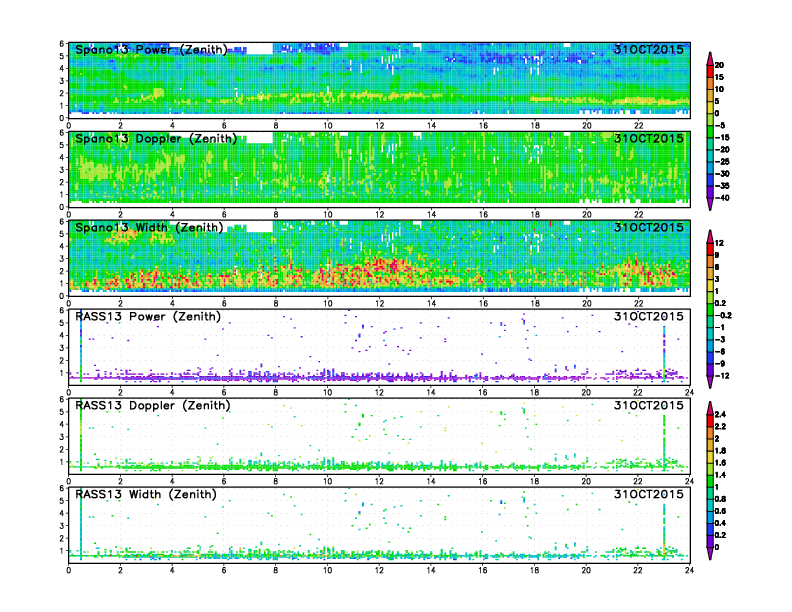This screenshot has width=792, height=612.
Task: Click the "1.8" label on the bottom colorbar
Action: 721,451
